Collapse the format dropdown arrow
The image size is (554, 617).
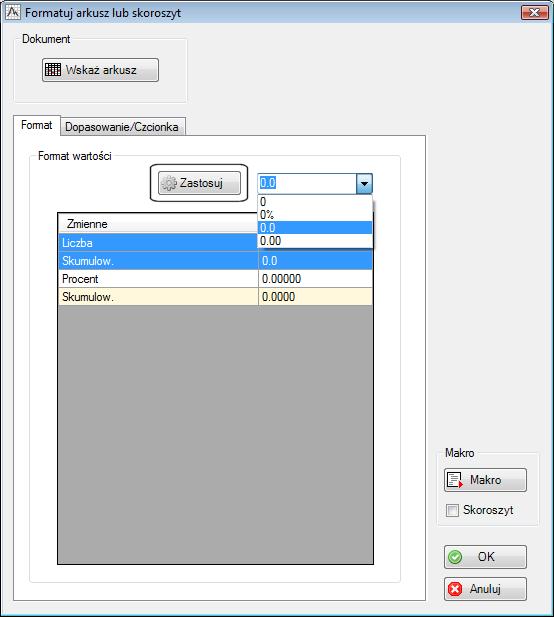pos(364,184)
